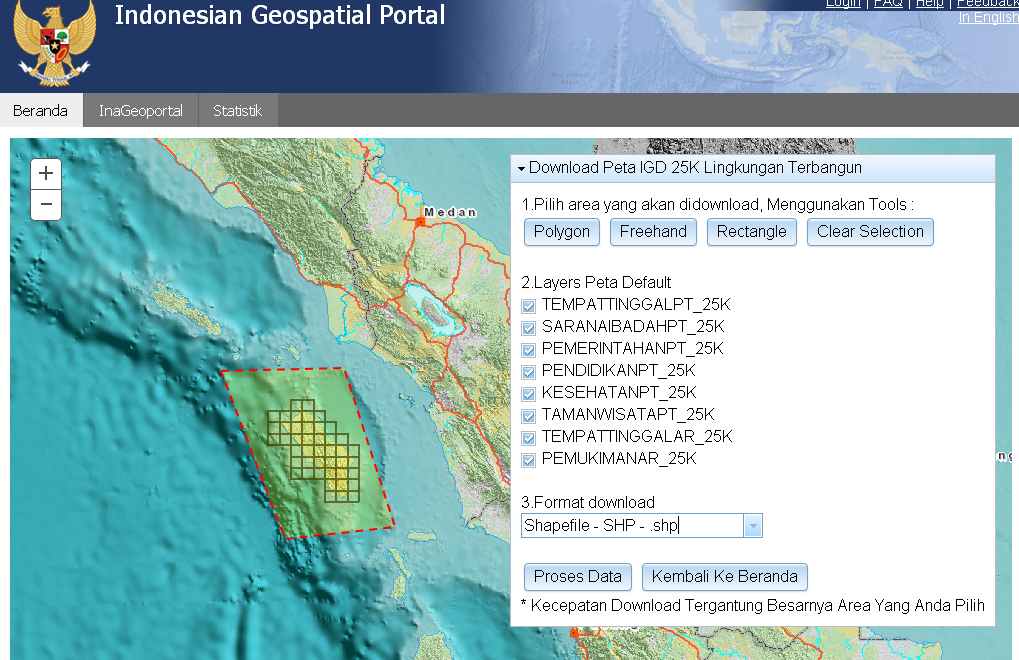Switch to the InaGeoportal tab

pos(139,110)
